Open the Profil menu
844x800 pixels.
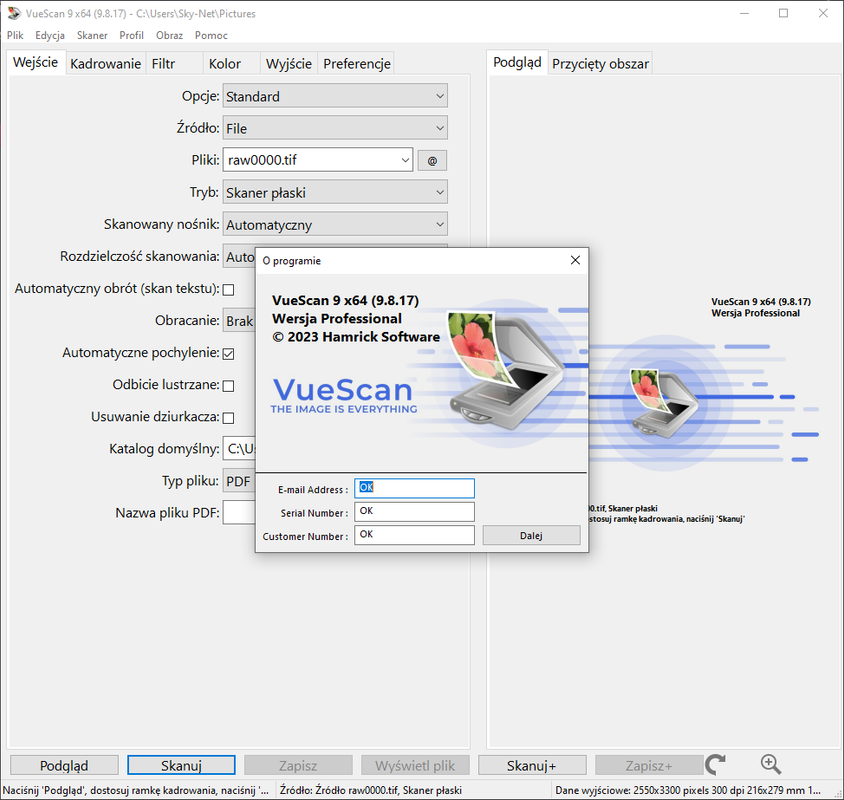click(131, 35)
